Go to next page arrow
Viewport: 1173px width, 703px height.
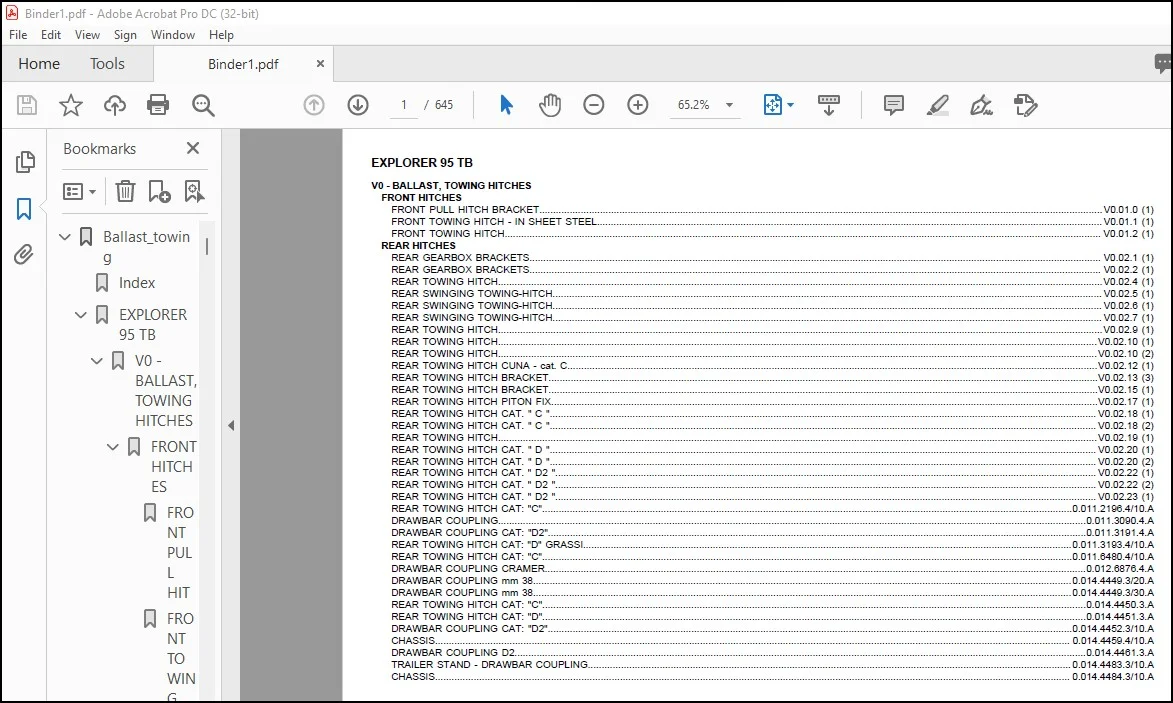358,105
